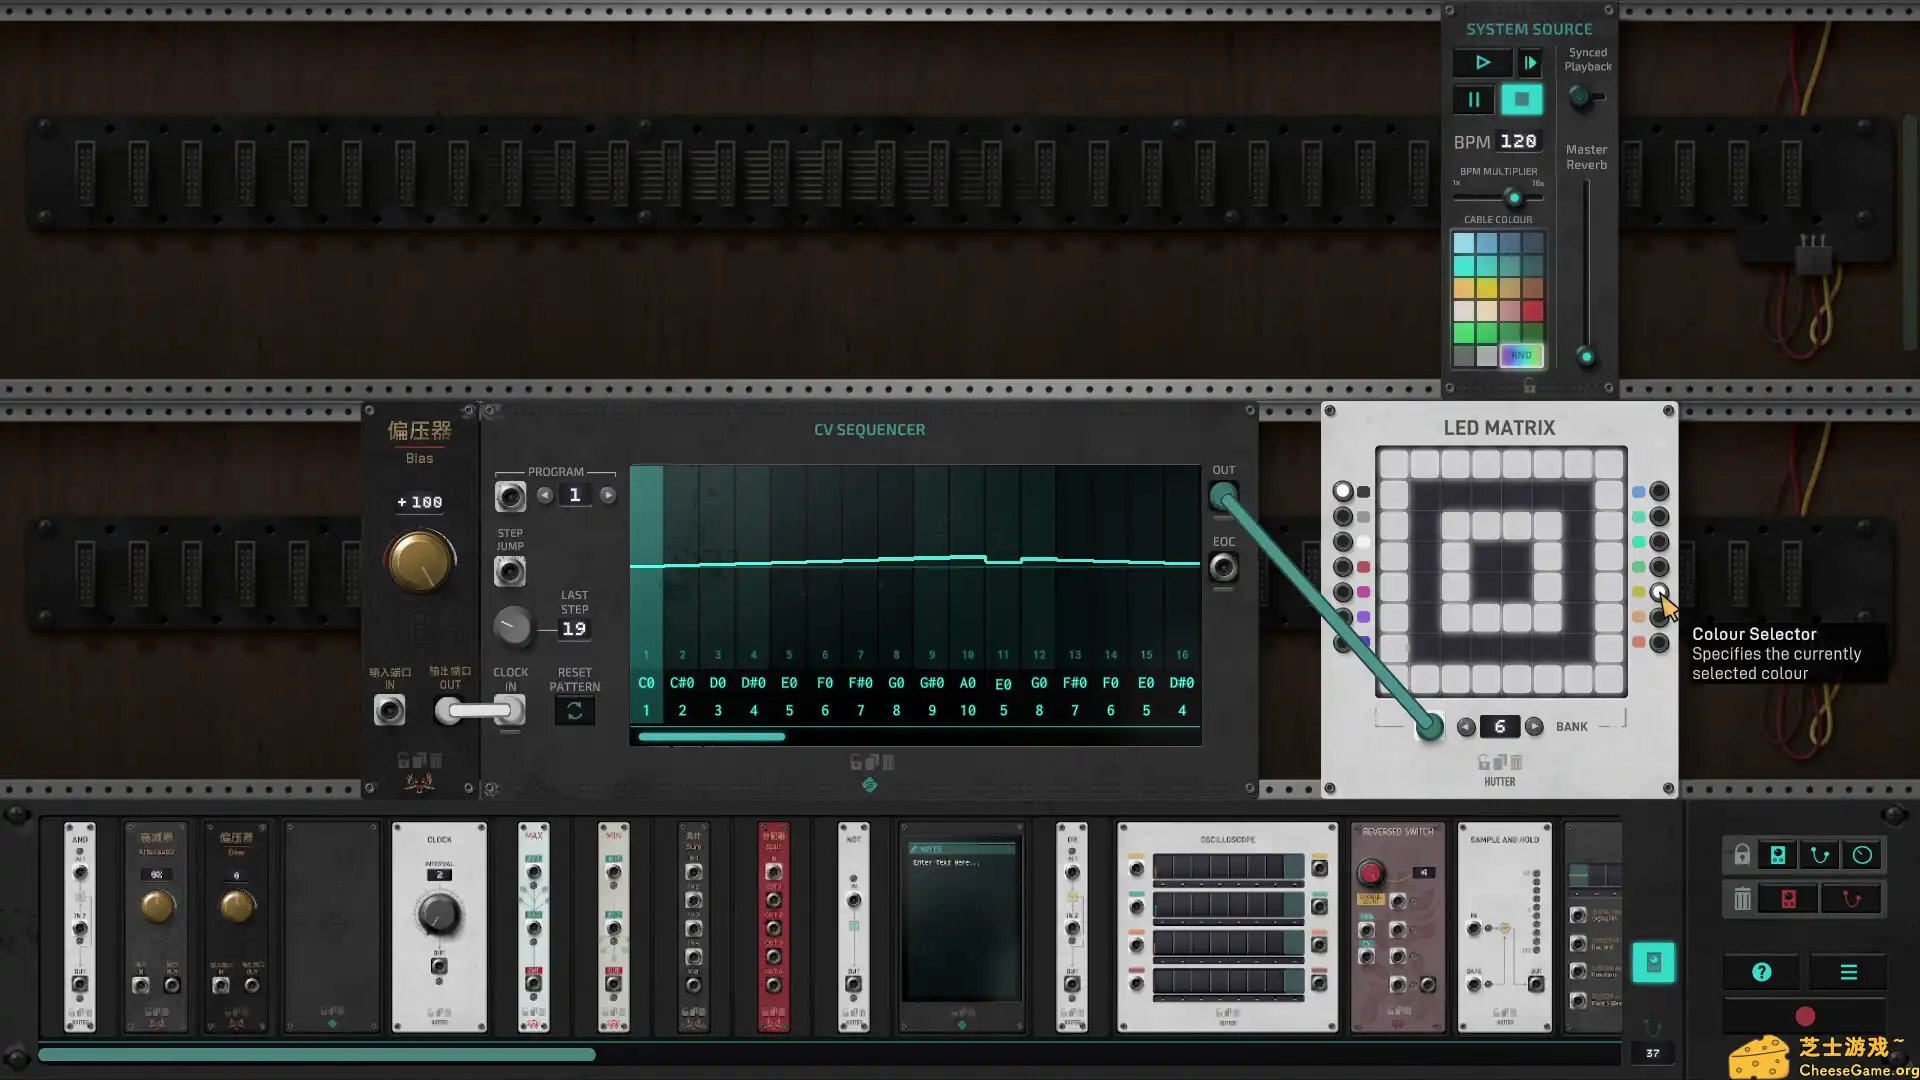Viewport: 1920px width, 1080px height.
Task: Click the help question mark button
Action: point(1762,971)
